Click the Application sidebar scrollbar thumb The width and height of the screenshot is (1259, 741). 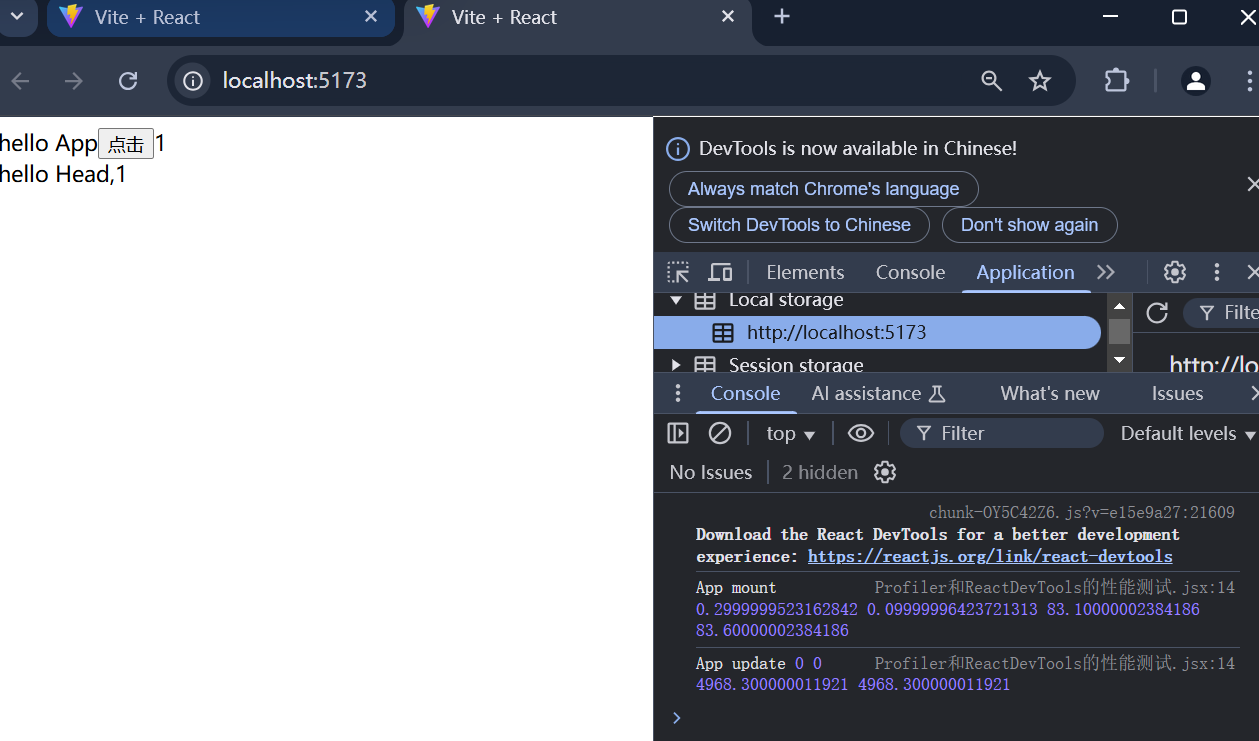pyautogui.click(x=1119, y=332)
